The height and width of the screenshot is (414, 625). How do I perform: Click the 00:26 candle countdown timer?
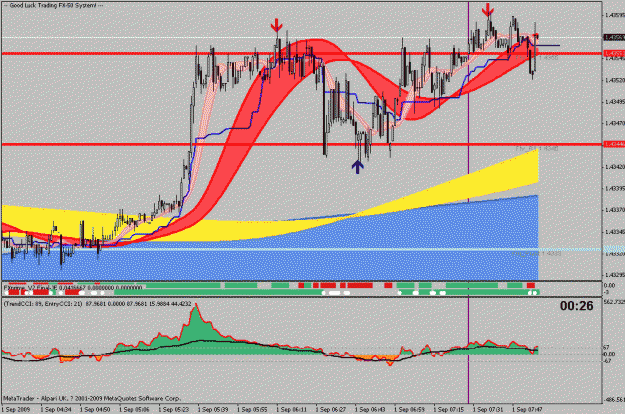[x=576, y=306]
